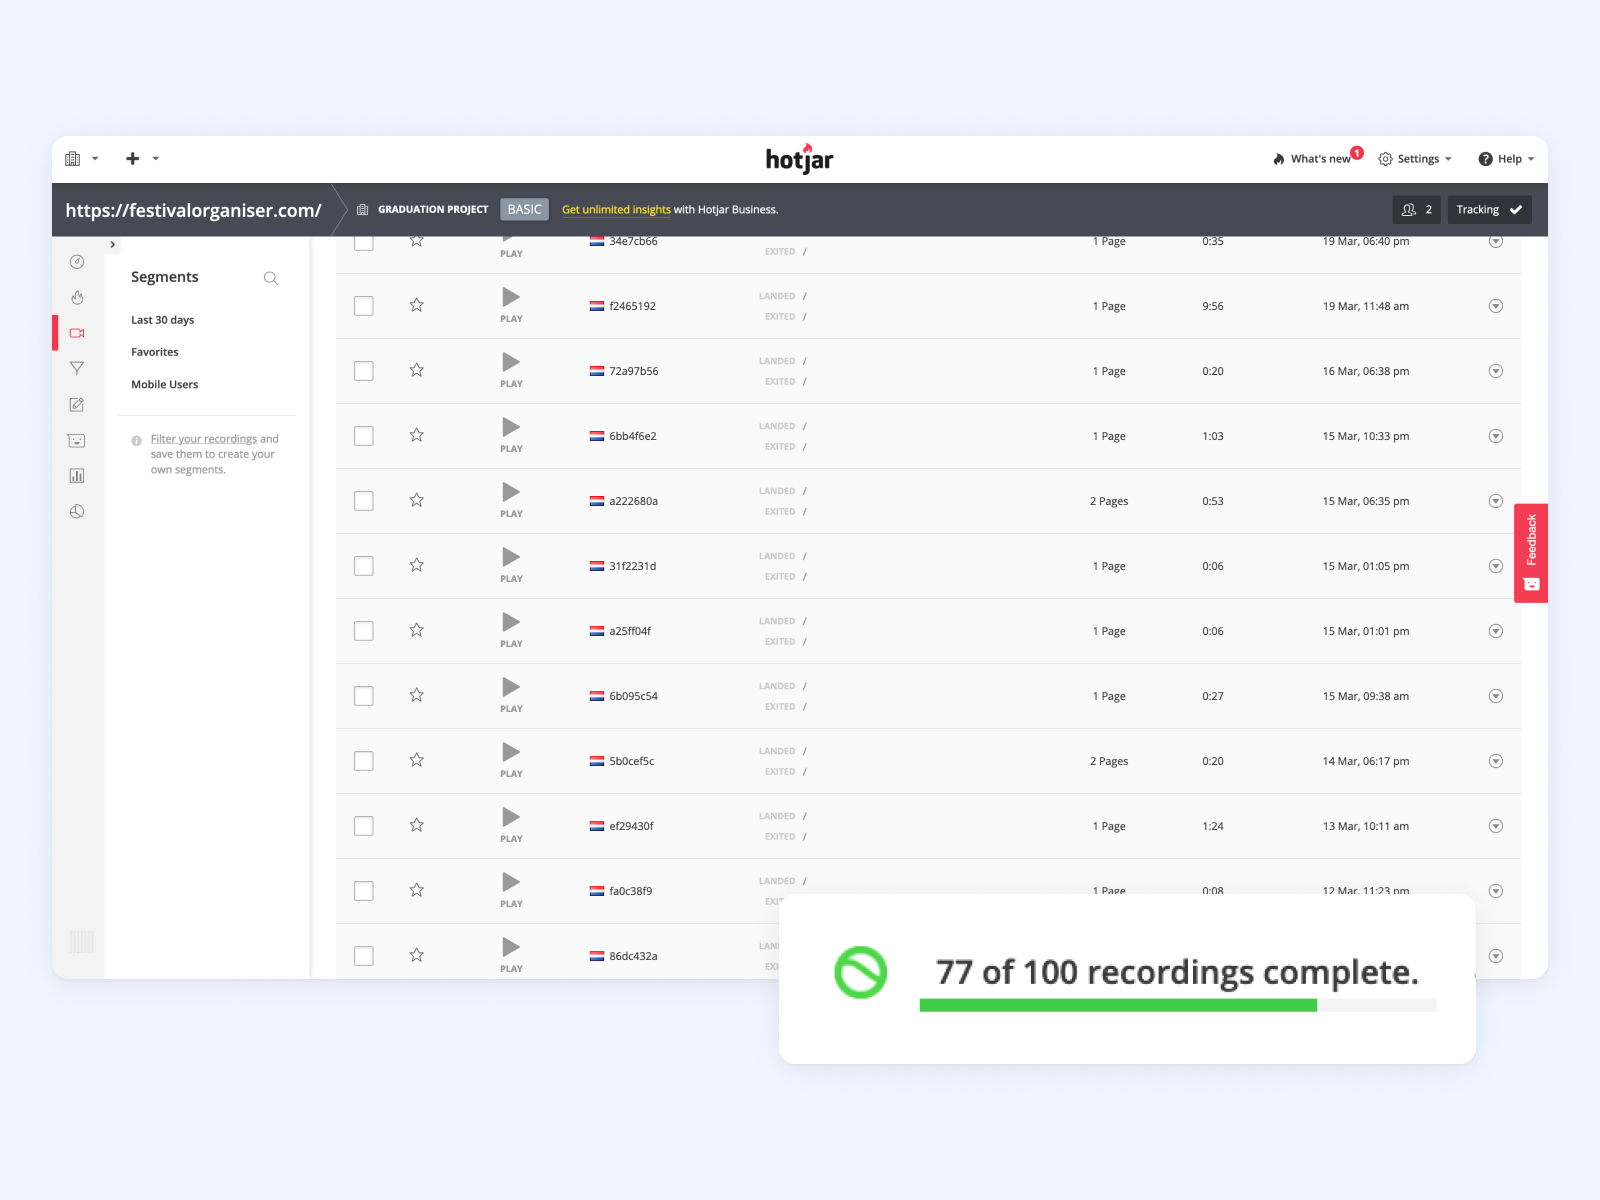Select the Favorites segment
Viewport: 1600px width, 1200px height.
pyautogui.click(x=155, y=352)
